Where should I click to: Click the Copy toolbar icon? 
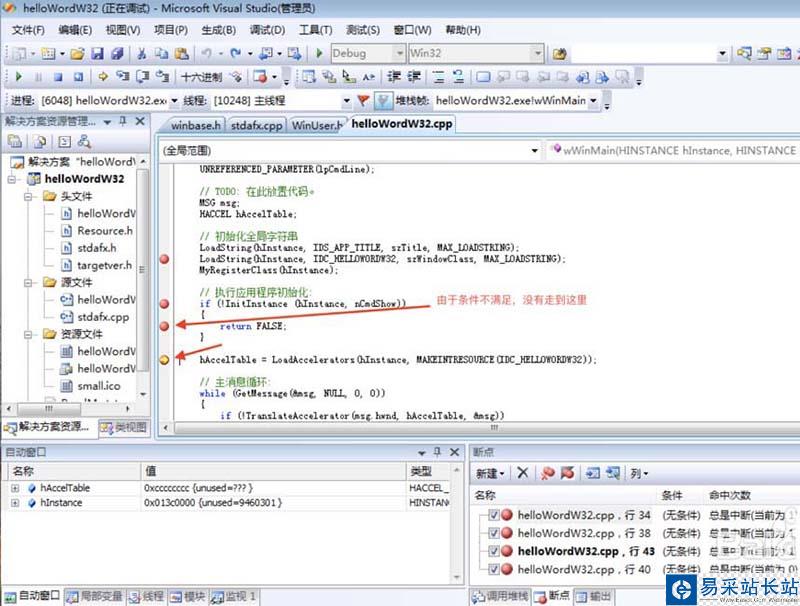point(161,53)
